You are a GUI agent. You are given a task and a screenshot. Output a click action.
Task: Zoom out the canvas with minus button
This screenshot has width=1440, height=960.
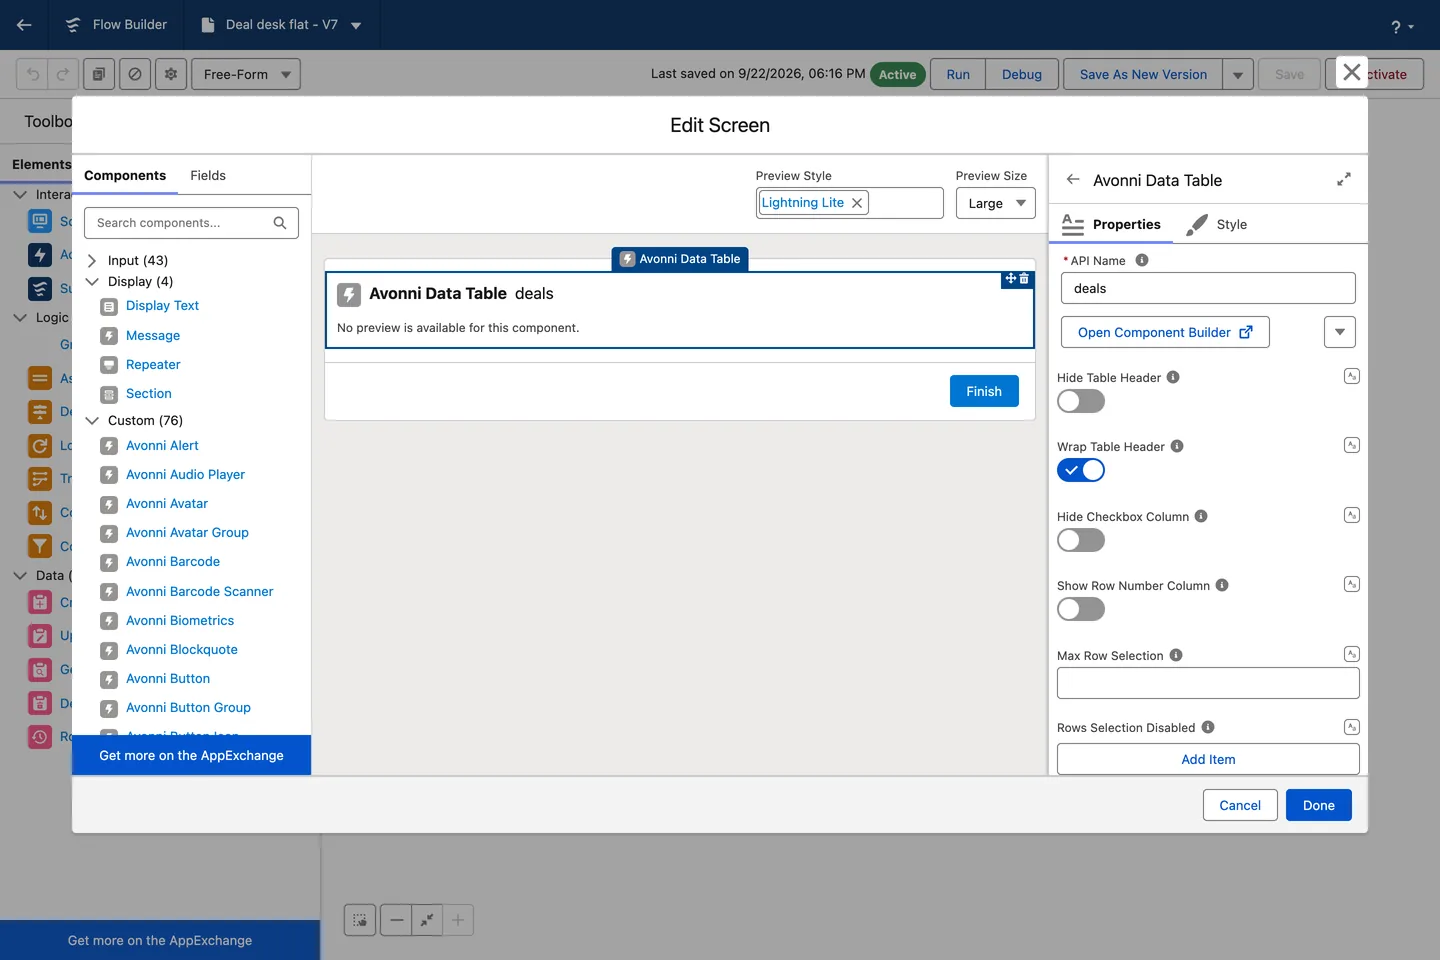click(396, 920)
